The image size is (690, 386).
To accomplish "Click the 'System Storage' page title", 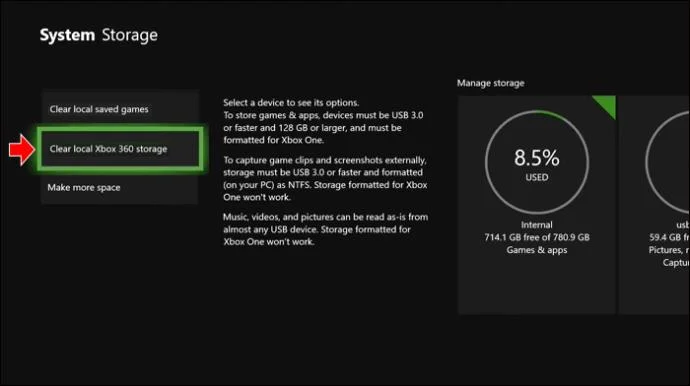I will coord(99,35).
